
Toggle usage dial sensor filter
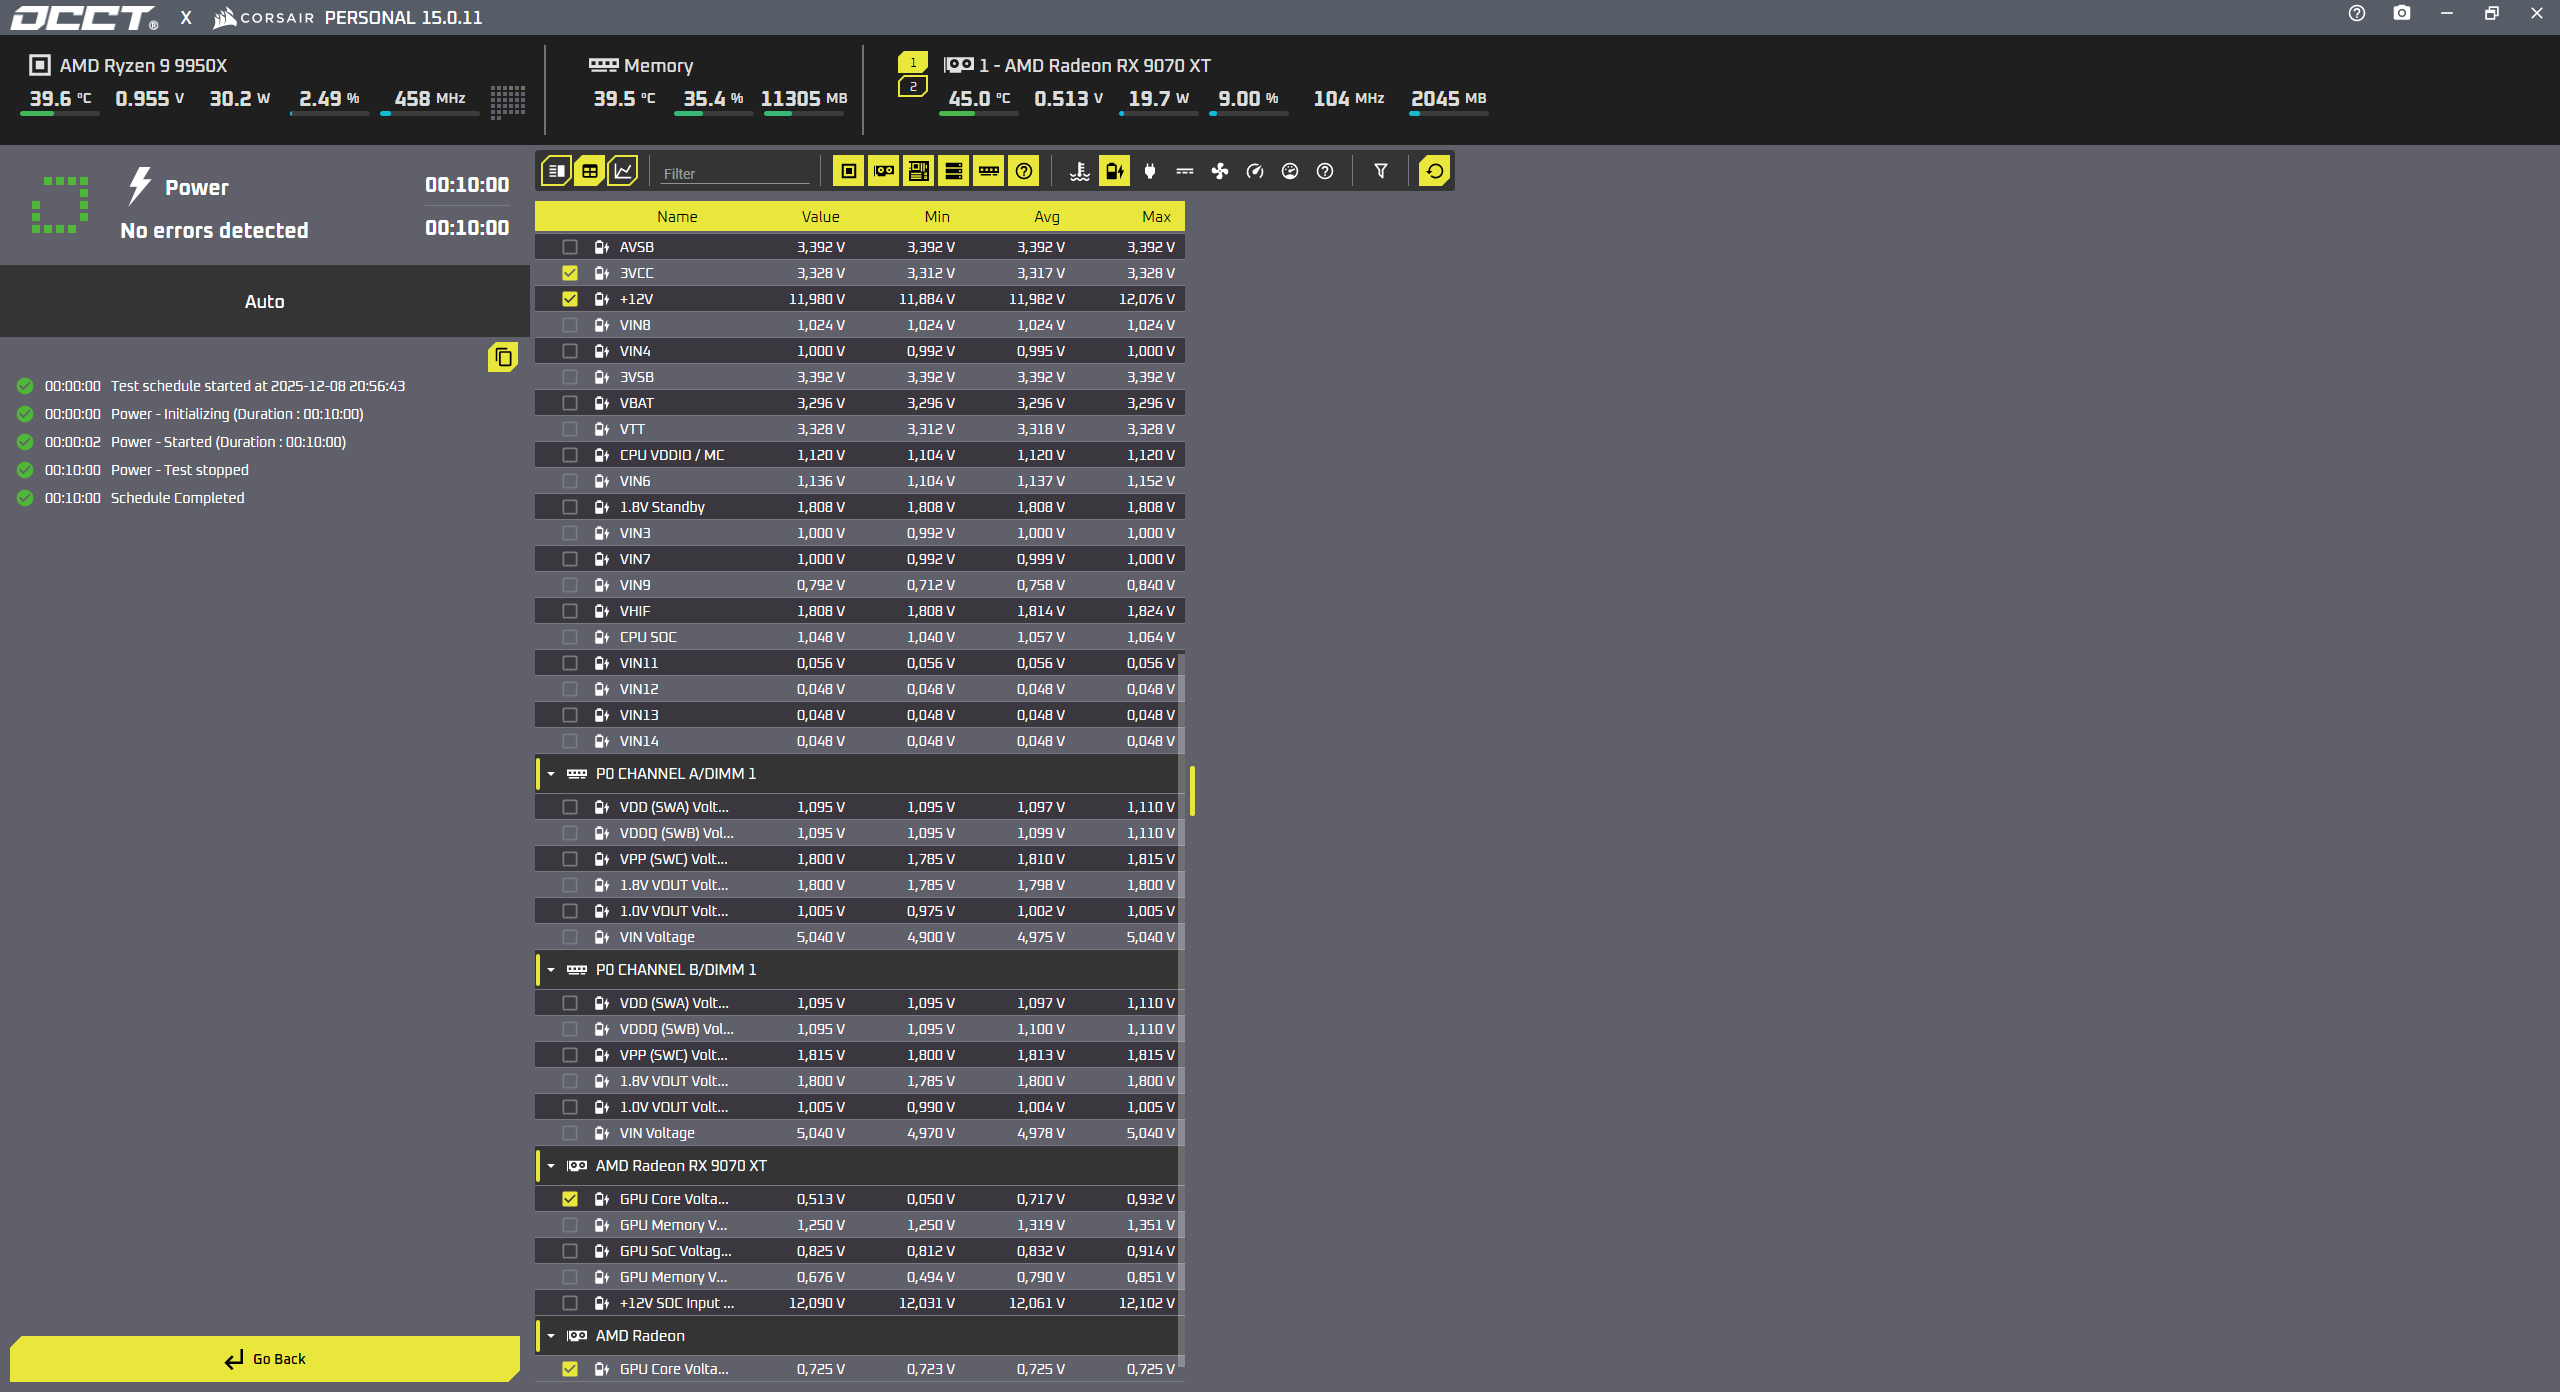coord(1290,171)
